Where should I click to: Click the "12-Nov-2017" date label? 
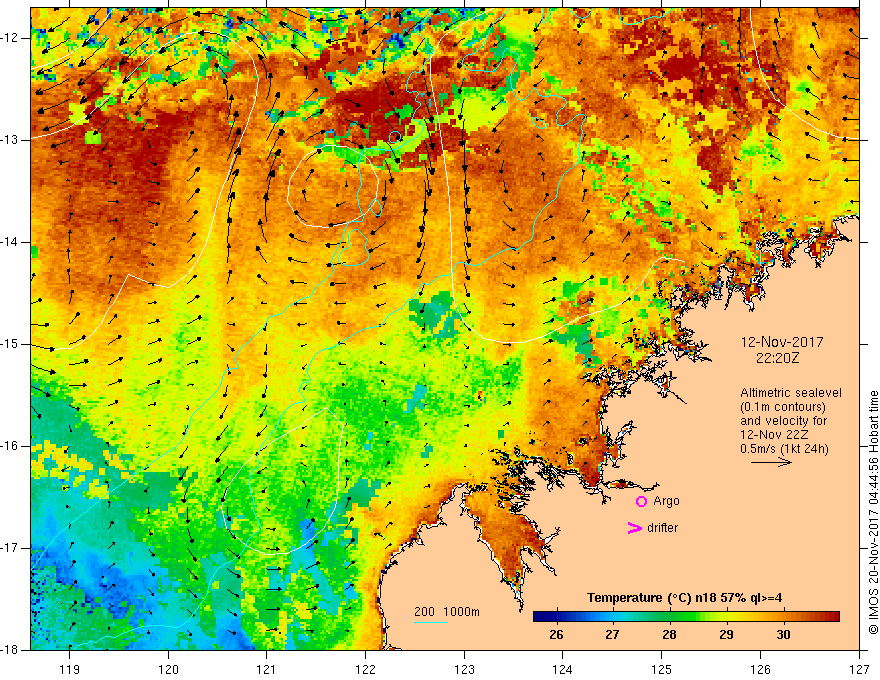782,342
